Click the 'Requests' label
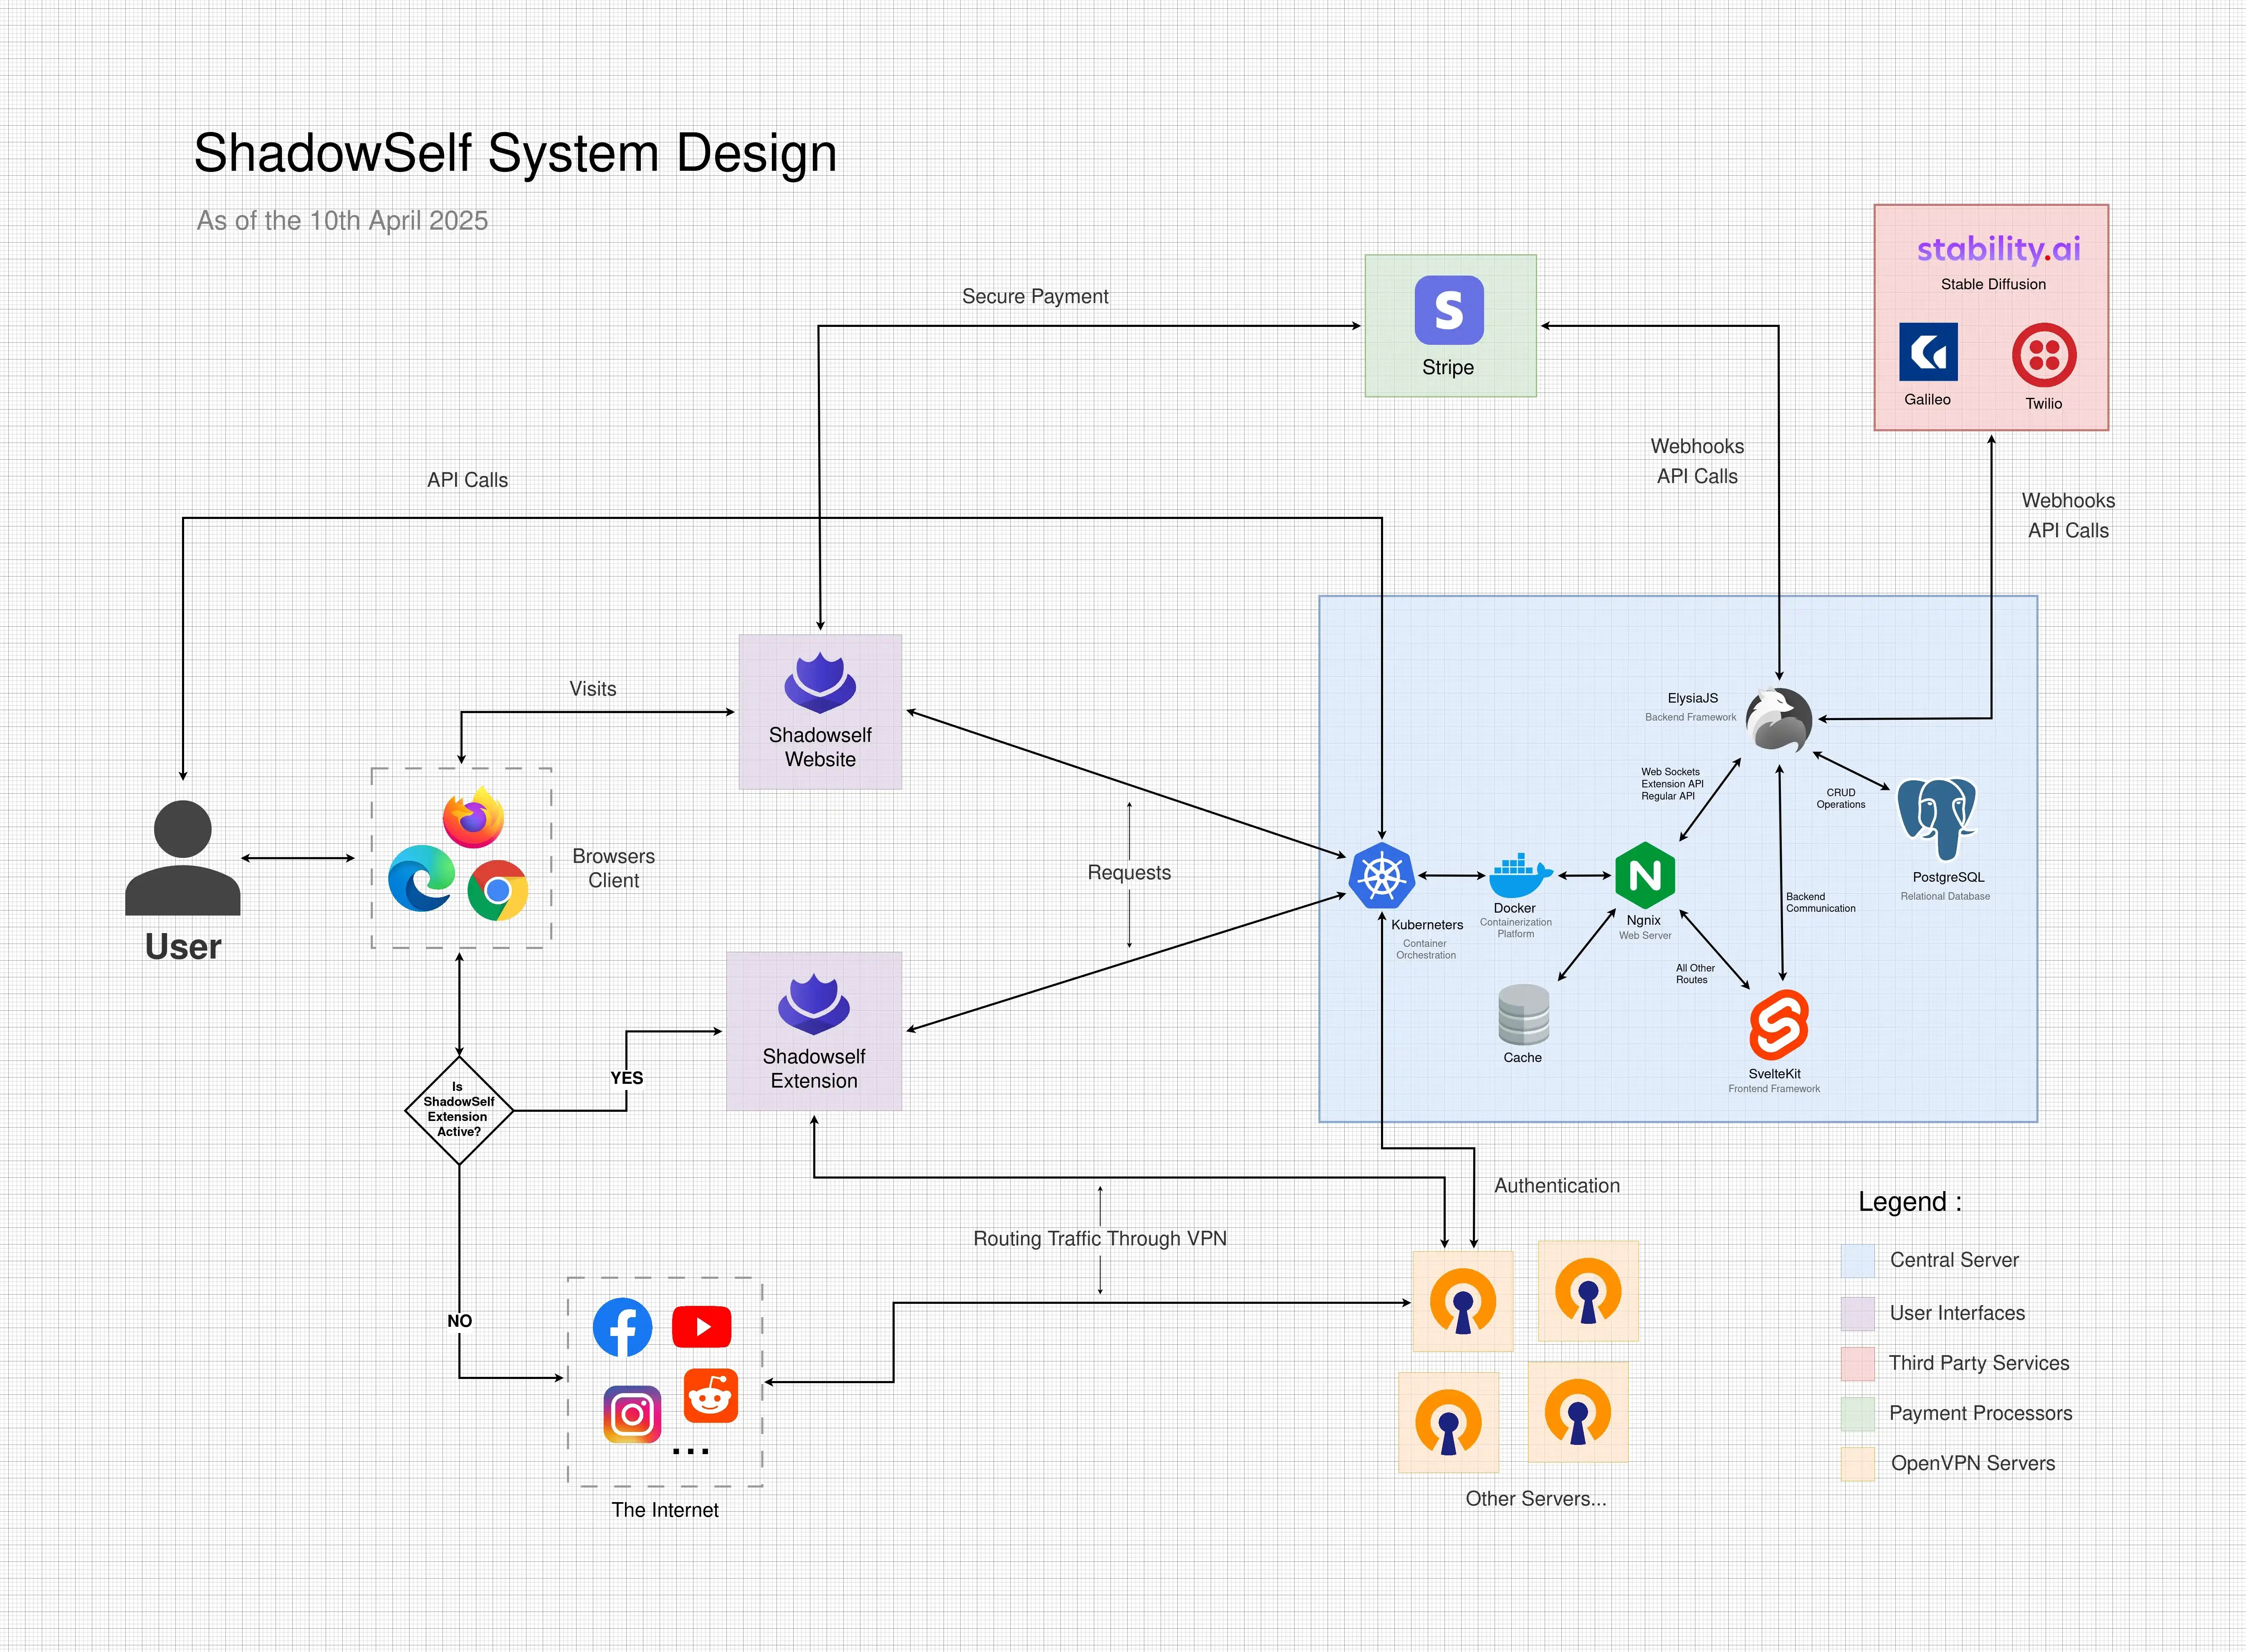Viewport: 2246px width, 1652px height. point(1129,873)
